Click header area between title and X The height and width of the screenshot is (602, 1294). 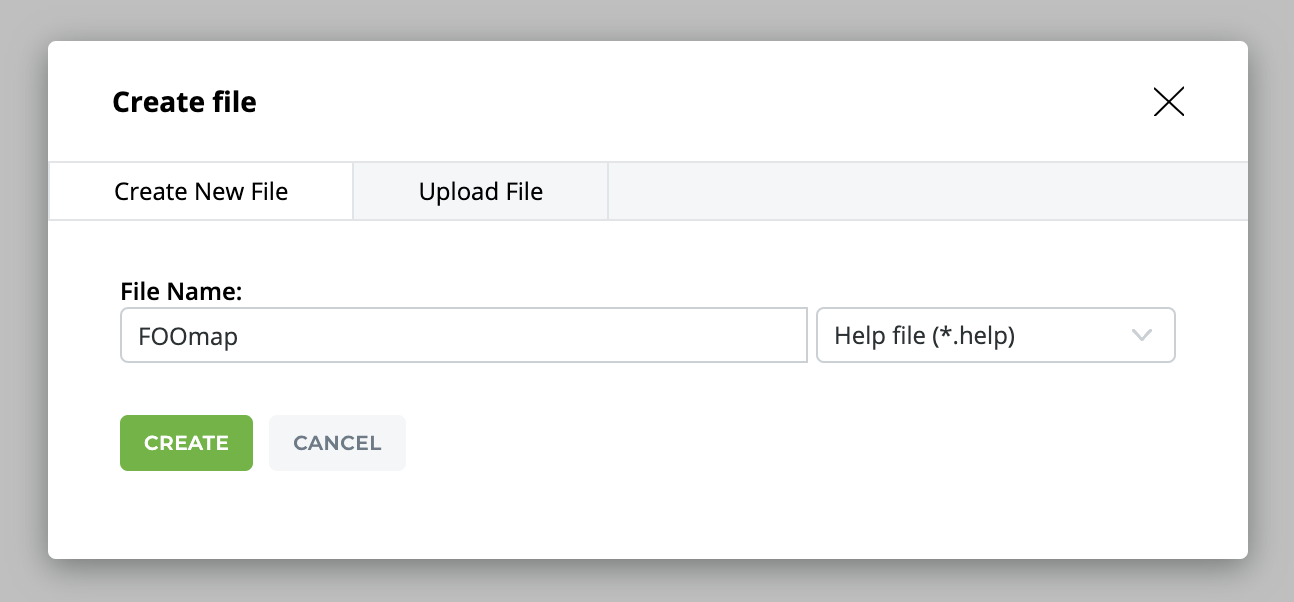pyautogui.click(x=700, y=102)
